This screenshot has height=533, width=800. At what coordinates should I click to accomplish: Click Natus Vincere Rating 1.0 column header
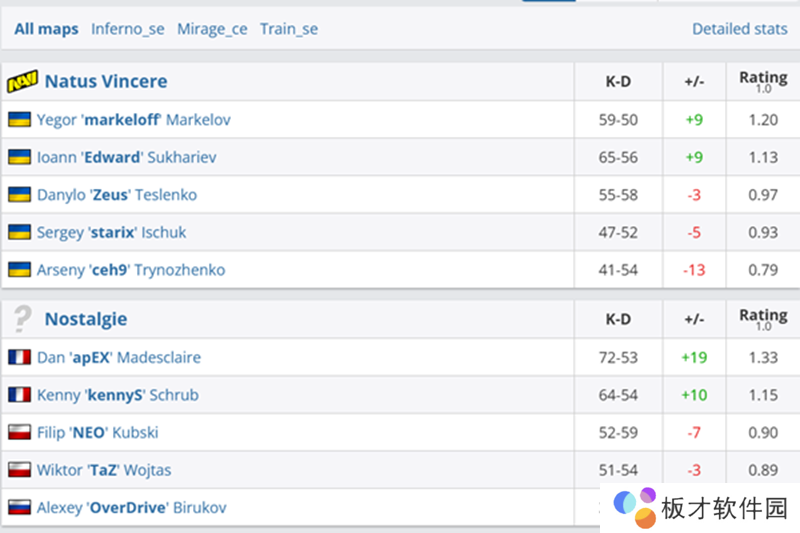(x=763, y=82)
